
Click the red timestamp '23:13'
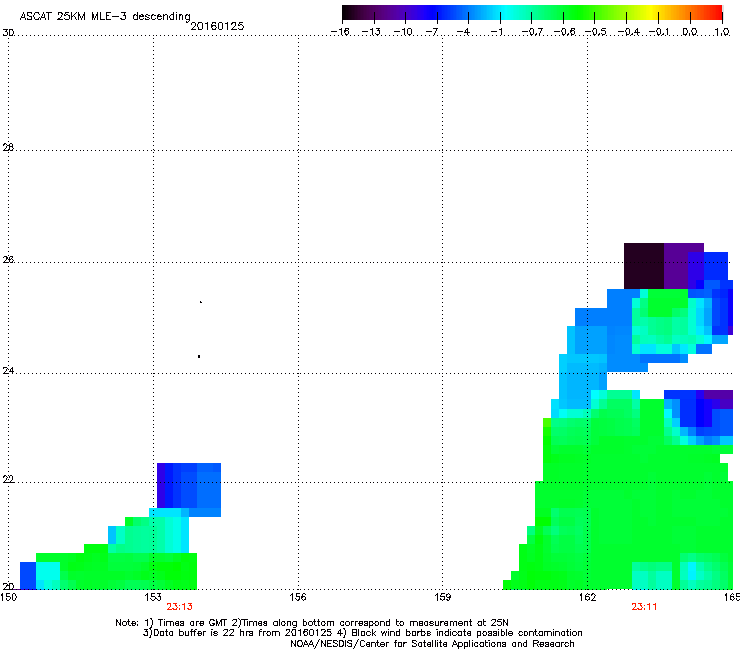pyautogui.click(x=179, y=607)
